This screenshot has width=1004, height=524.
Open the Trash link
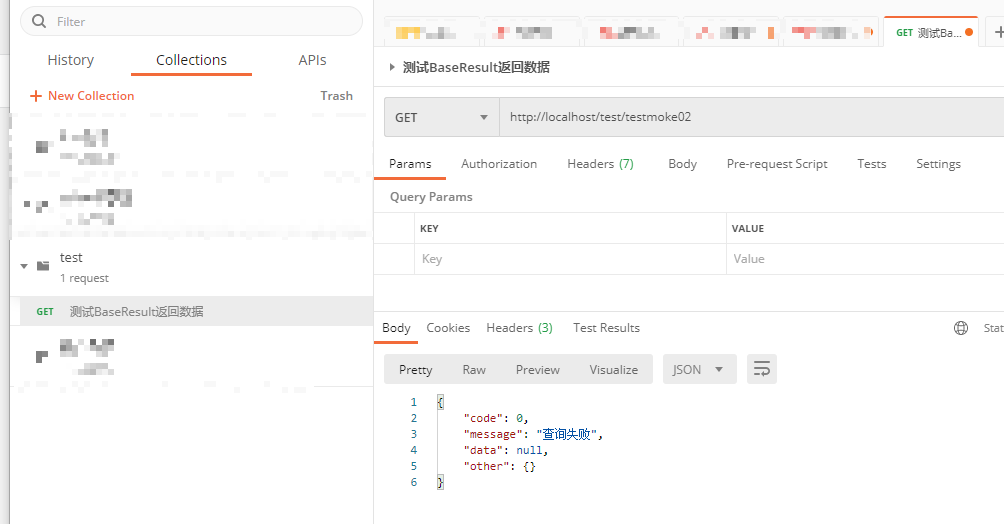pos(336,96)
